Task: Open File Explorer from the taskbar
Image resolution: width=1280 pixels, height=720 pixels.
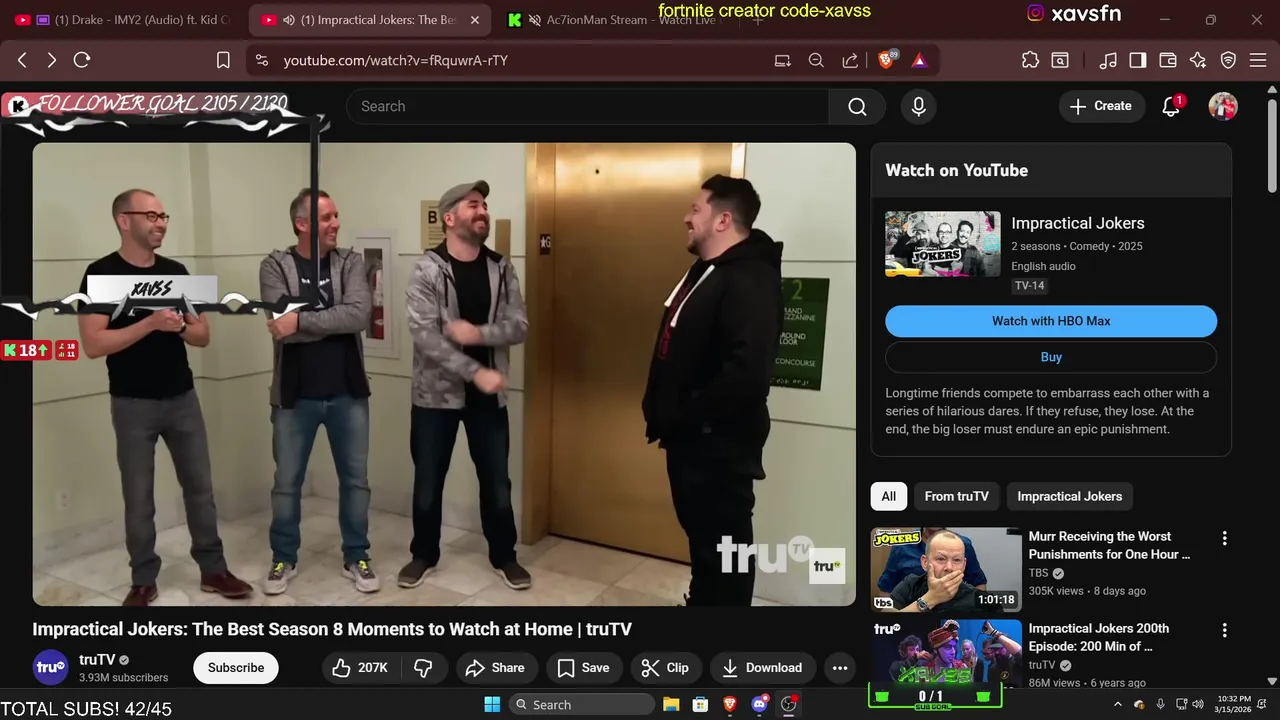Action: [x=671, y=704]
